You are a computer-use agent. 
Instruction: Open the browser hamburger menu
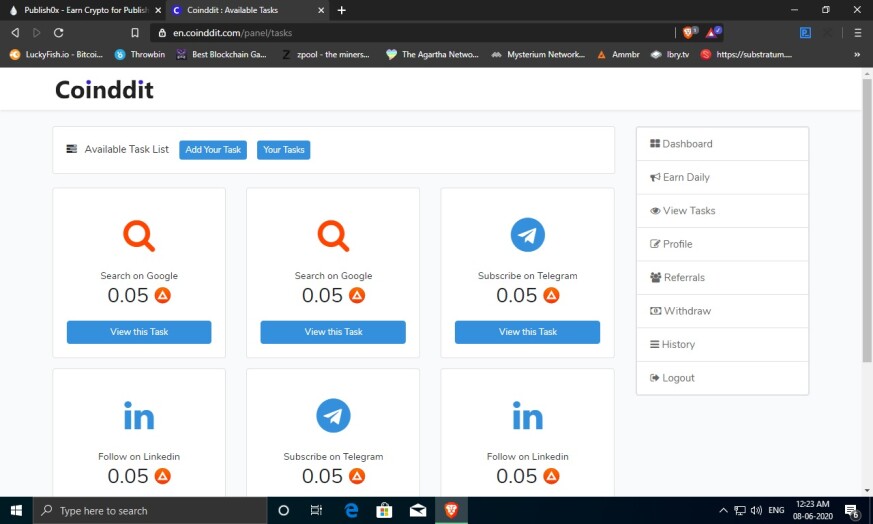click(857, 33)
